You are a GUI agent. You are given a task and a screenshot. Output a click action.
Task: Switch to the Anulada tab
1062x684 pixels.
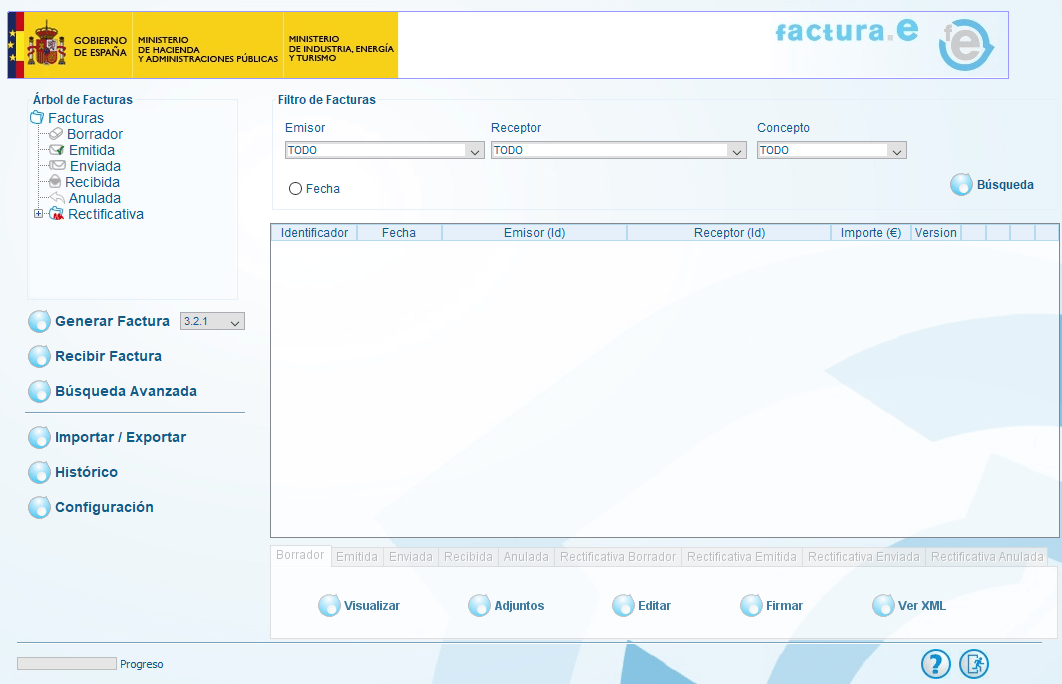[526, 557]
